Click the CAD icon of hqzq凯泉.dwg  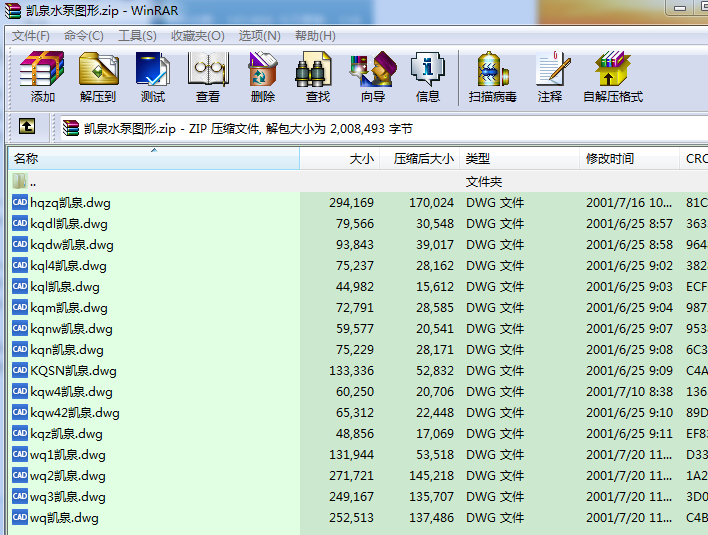pyautogui.click(x=20, y=202)
